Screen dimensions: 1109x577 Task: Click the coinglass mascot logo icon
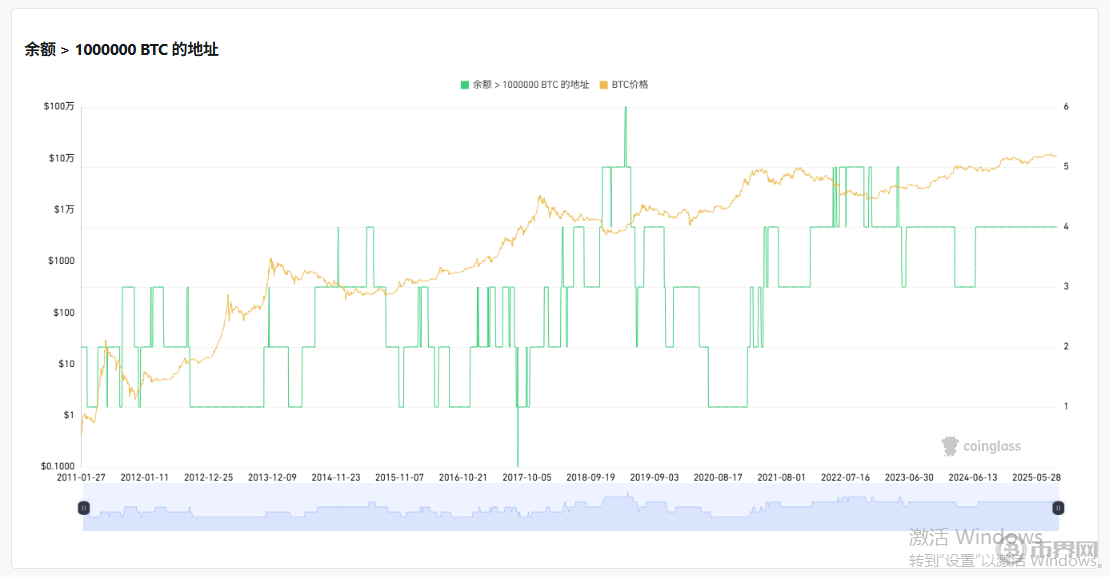(x=950, y=446)
